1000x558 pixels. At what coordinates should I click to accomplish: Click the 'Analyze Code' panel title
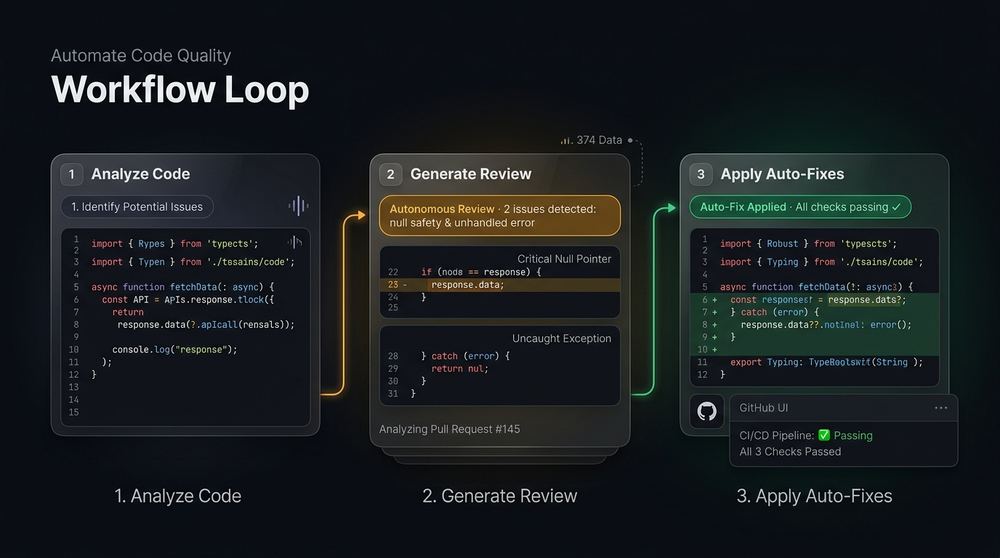coord(140,174)
